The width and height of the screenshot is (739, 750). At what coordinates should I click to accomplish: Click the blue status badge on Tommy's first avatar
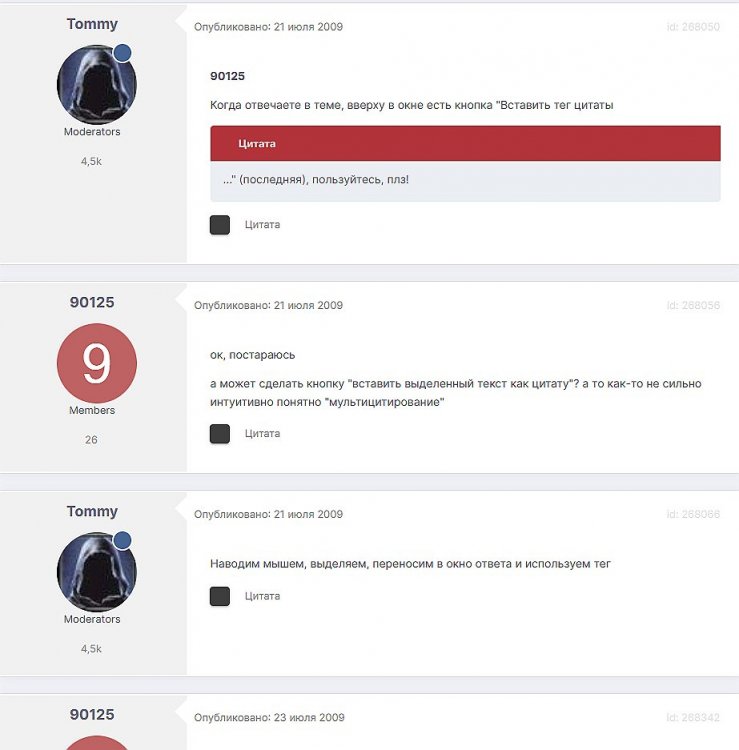click(x=123, y=53)
